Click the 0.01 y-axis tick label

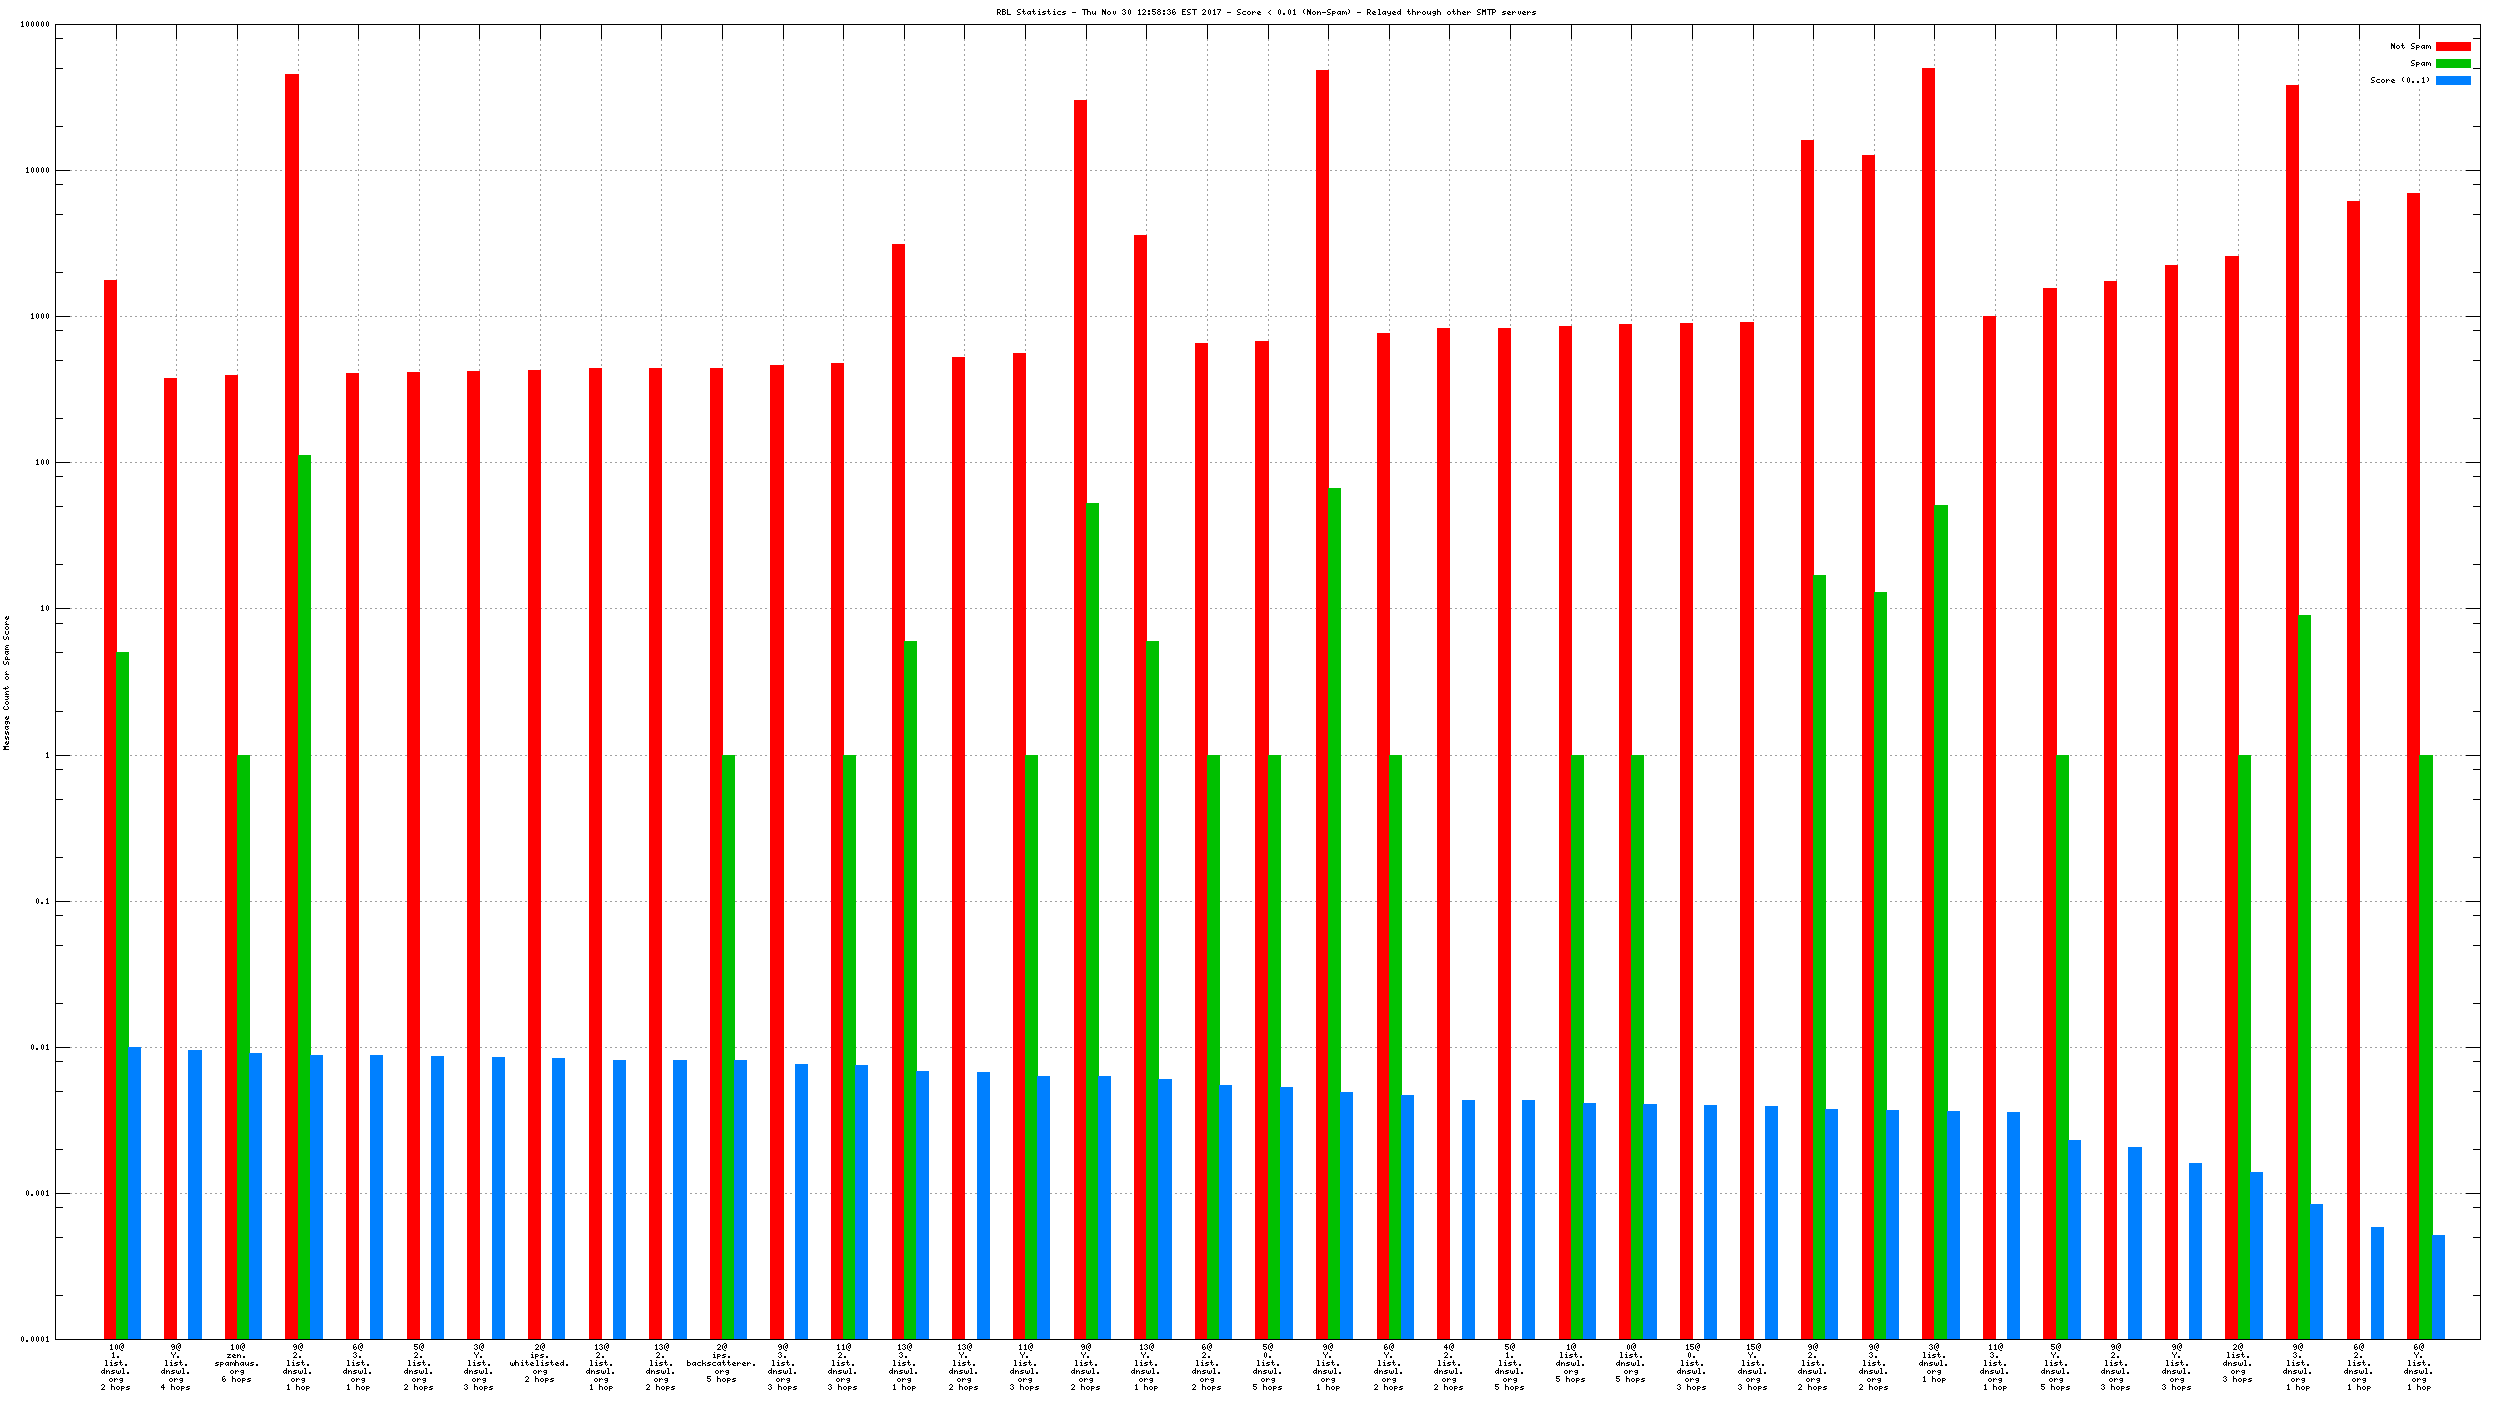tap(39, 1047)
